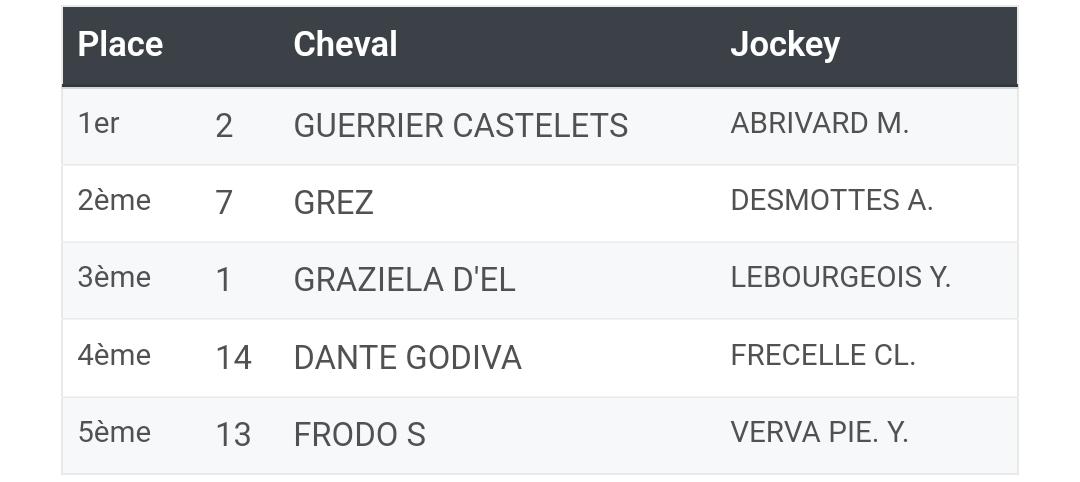The height and width of the screenshot is (482, 1080).
Task: Click the 1er place cell
Action: click(x=98, y=124)
